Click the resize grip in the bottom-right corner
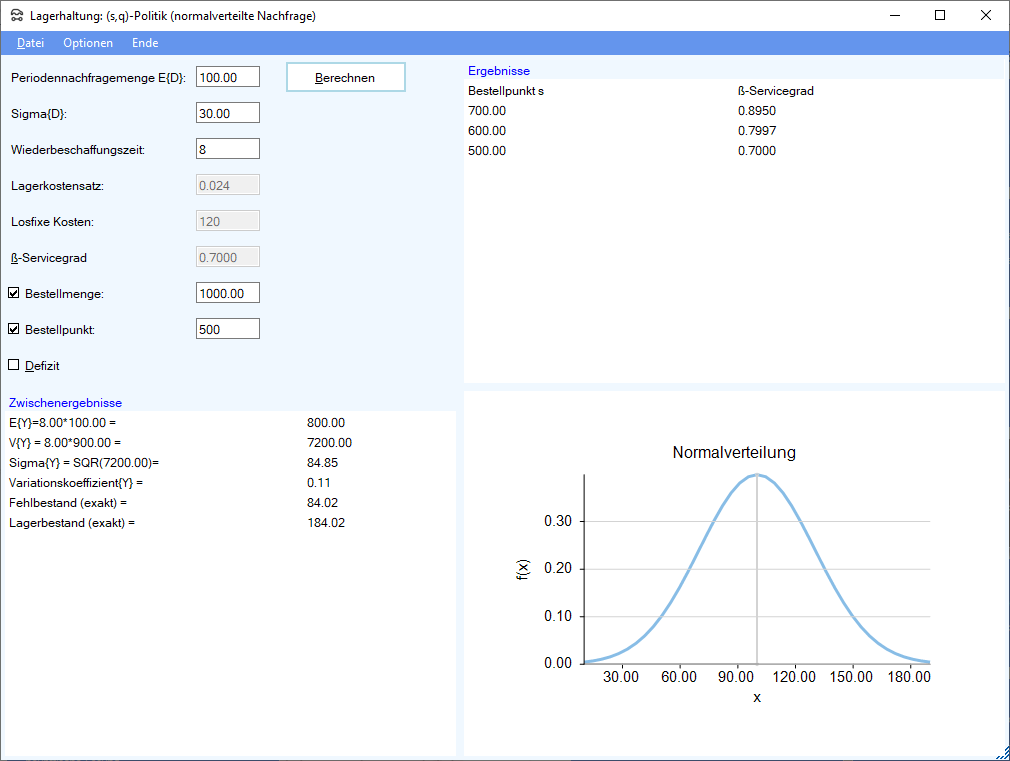Image resolution: width=1010 pixels, height=761 pixels. coord(1002,753)
